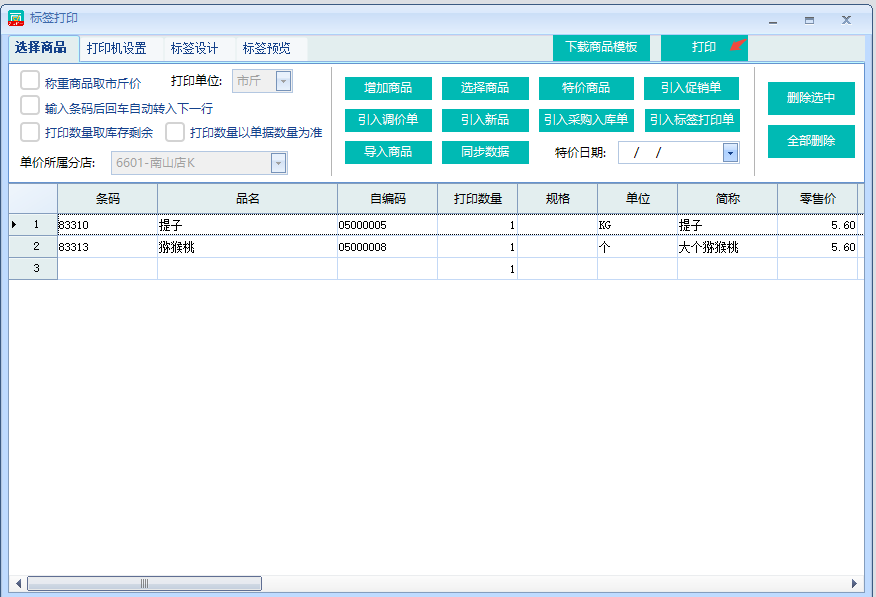Switch to the 选择商品 tab
The height and width of the screenshot is (597, 876).
tap(41, 47)
